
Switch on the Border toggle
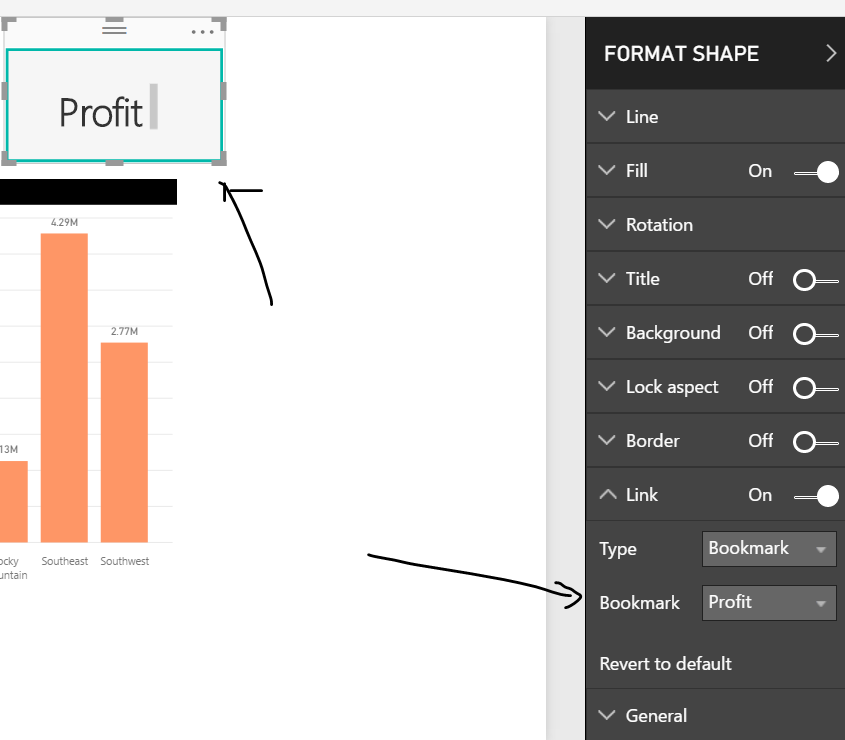click(816, 442)
